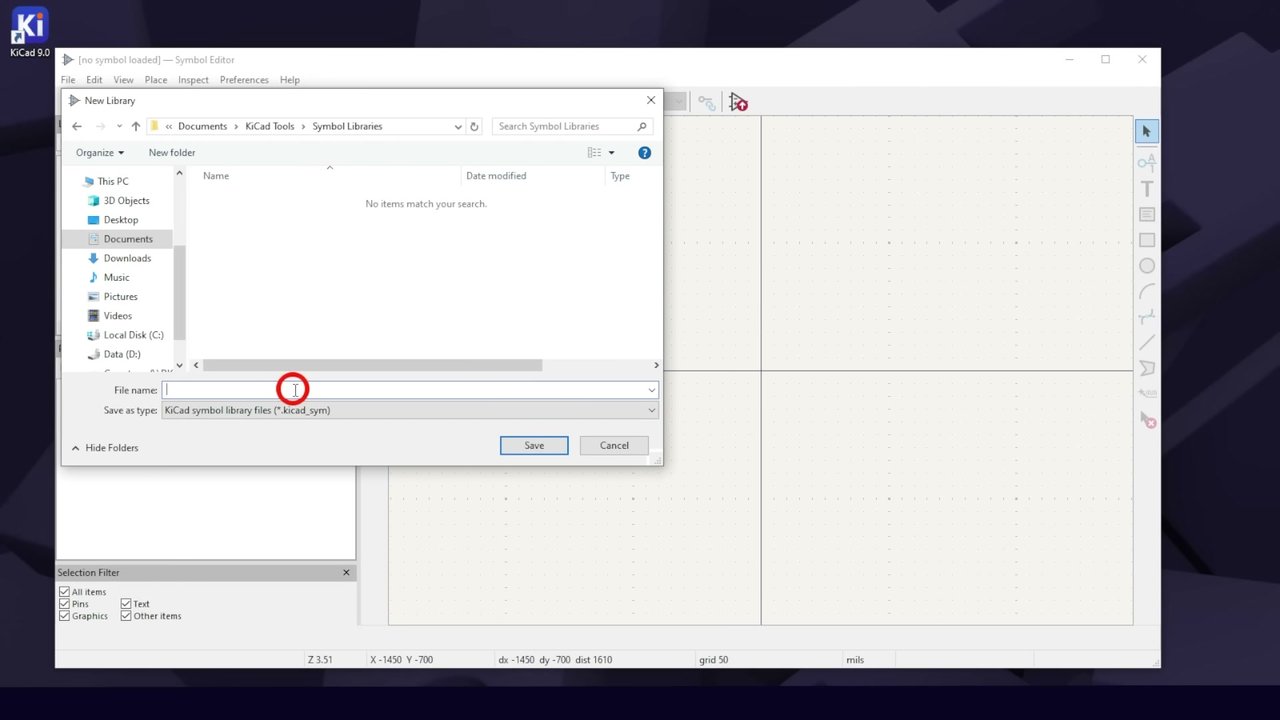Choose the Draw Rectangle tool
The image size is (1280, 720).
pos(1147,240)
